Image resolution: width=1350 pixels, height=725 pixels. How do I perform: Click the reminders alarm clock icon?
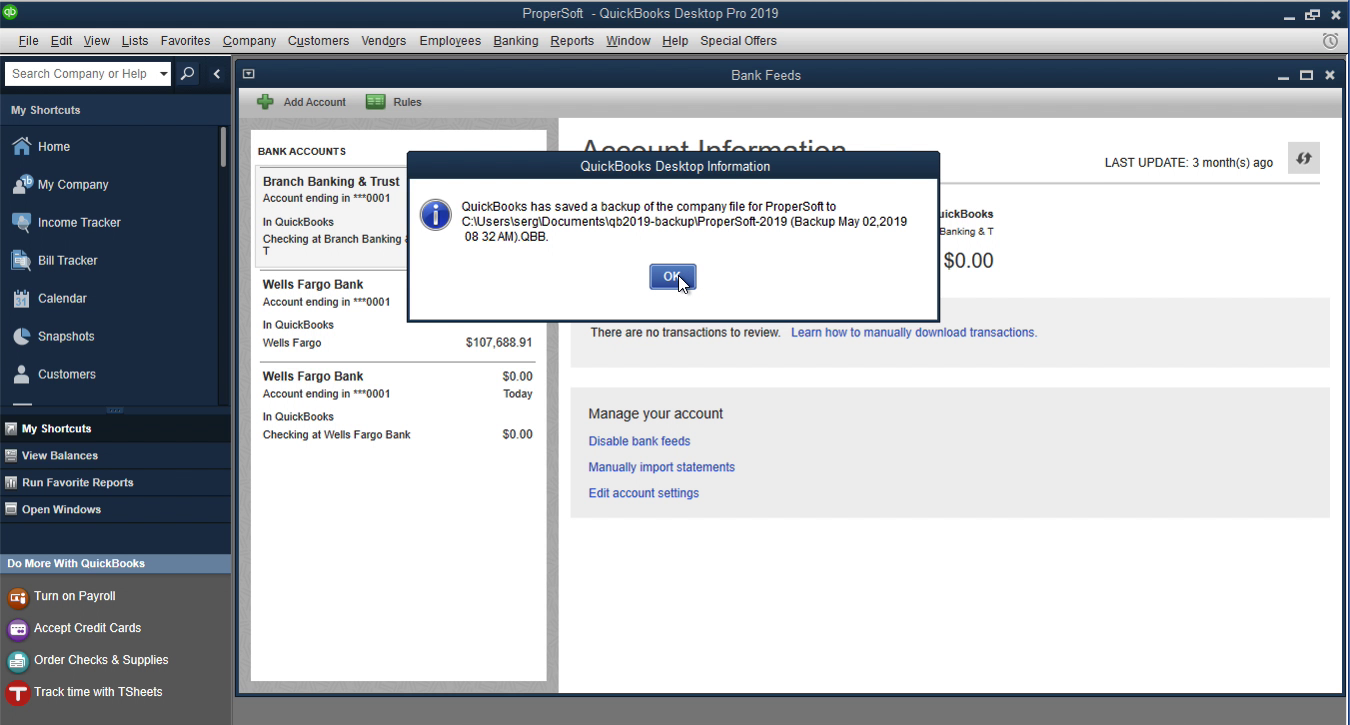tap(1330, 41)
